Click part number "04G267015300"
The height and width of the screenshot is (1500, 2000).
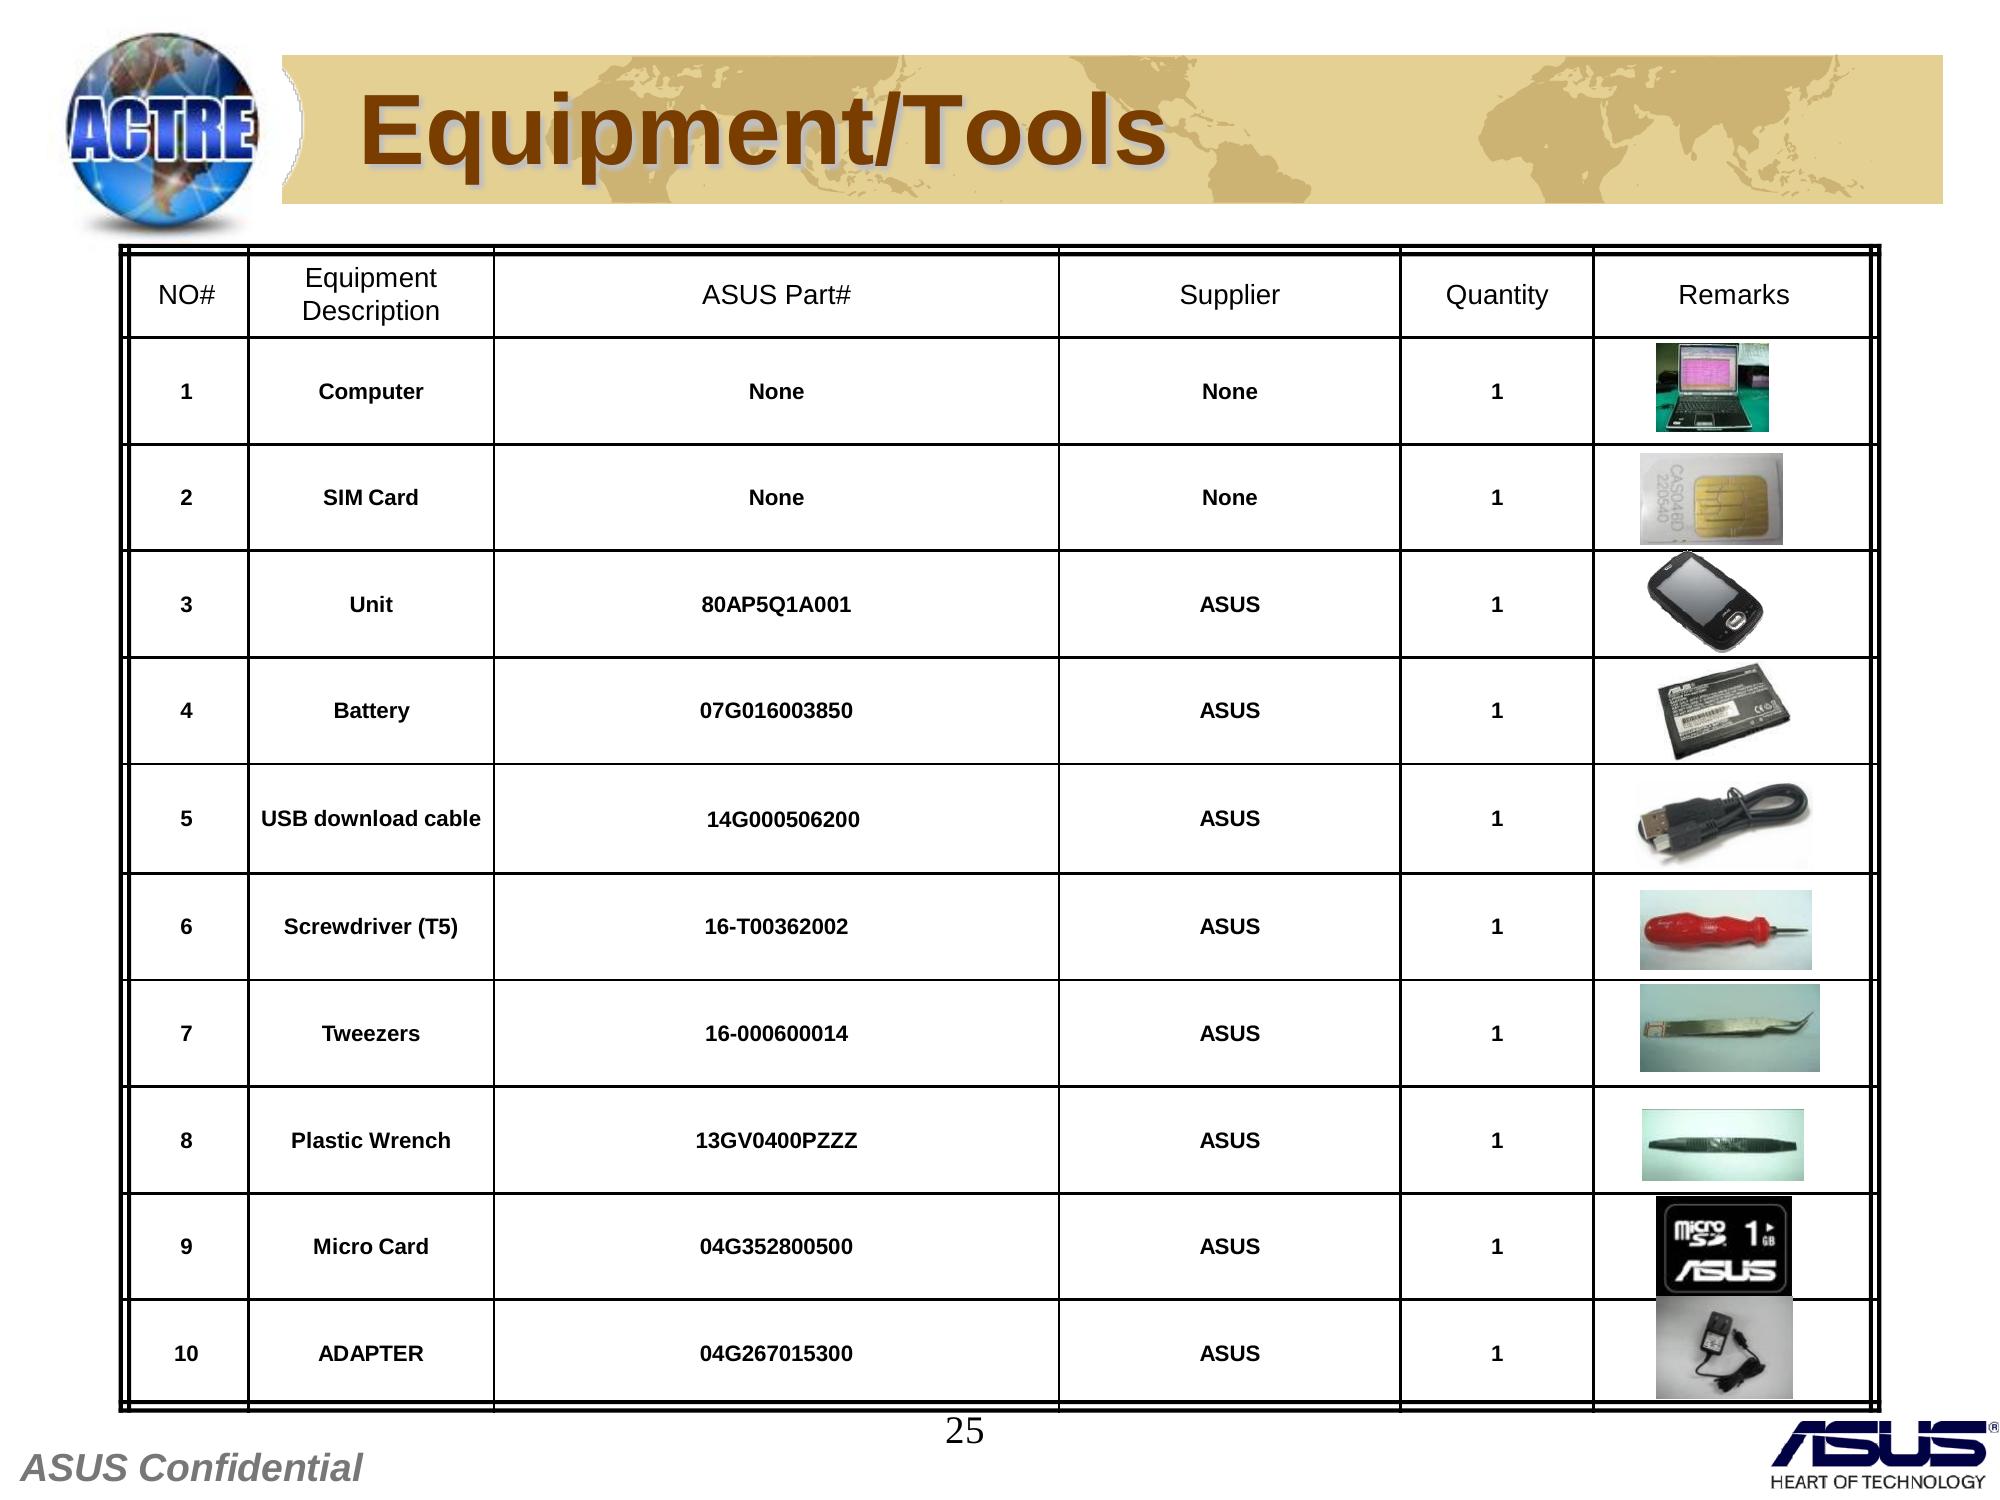pos(776,1354)
